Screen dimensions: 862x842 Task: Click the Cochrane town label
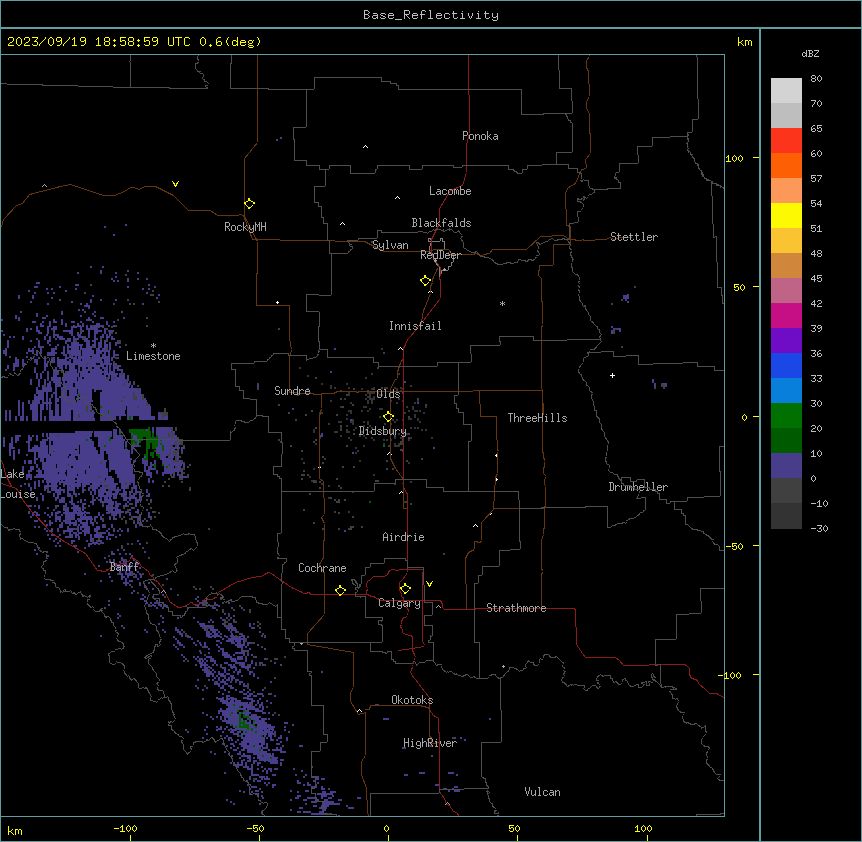[322, 568]
